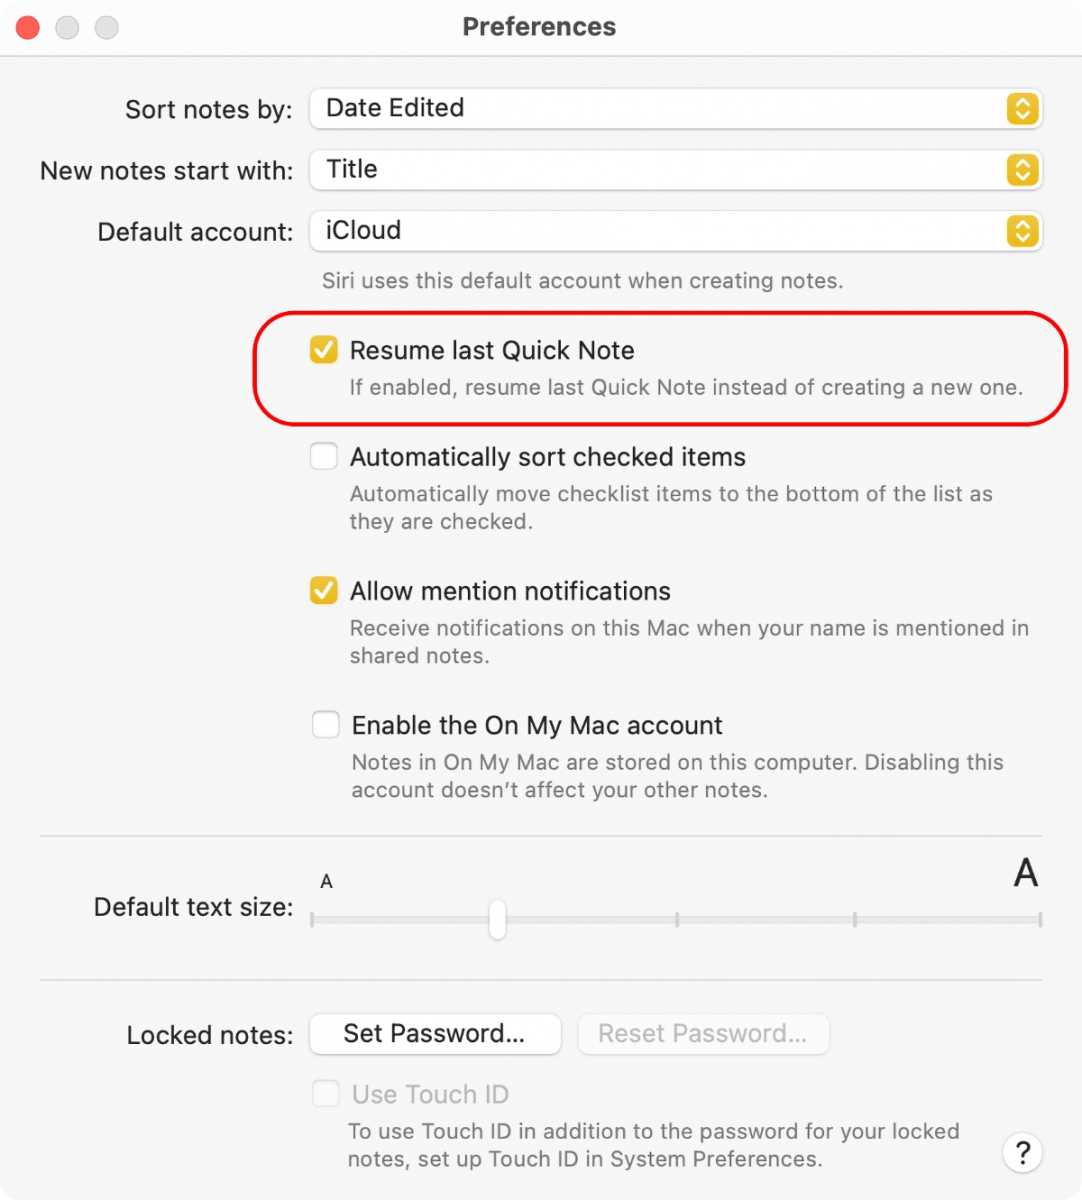Click the yellow chevron on Title dropdown
This screenshot has width=1082, height=1200.
pos(1022,170)
